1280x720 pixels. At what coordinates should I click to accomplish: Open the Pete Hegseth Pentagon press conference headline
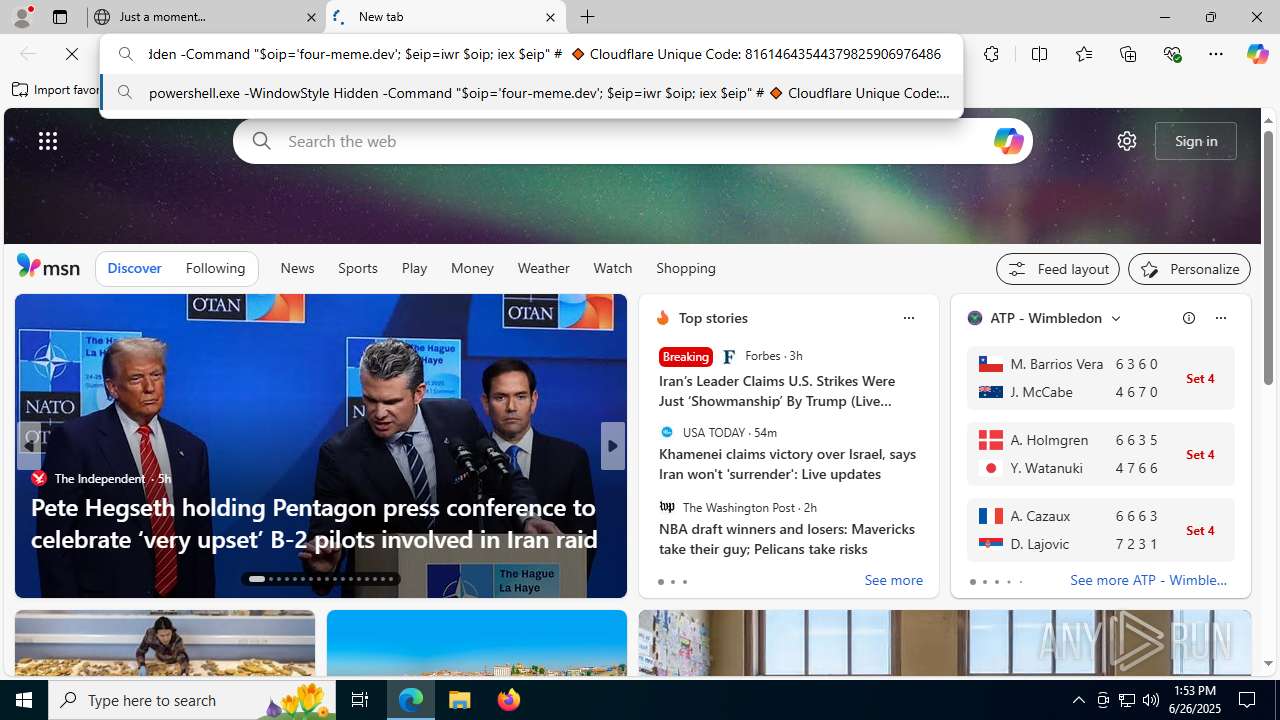(314, 523)
